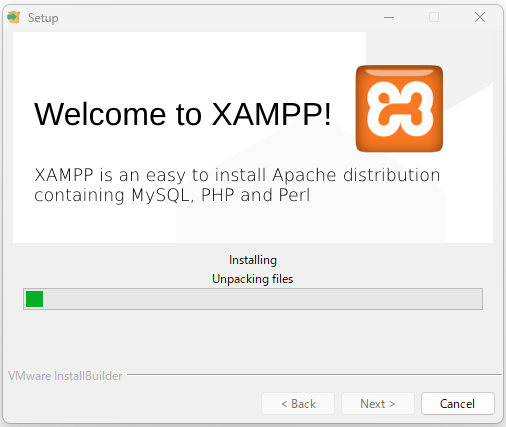Cancel the XAMPP installation

tap(458, 404)
